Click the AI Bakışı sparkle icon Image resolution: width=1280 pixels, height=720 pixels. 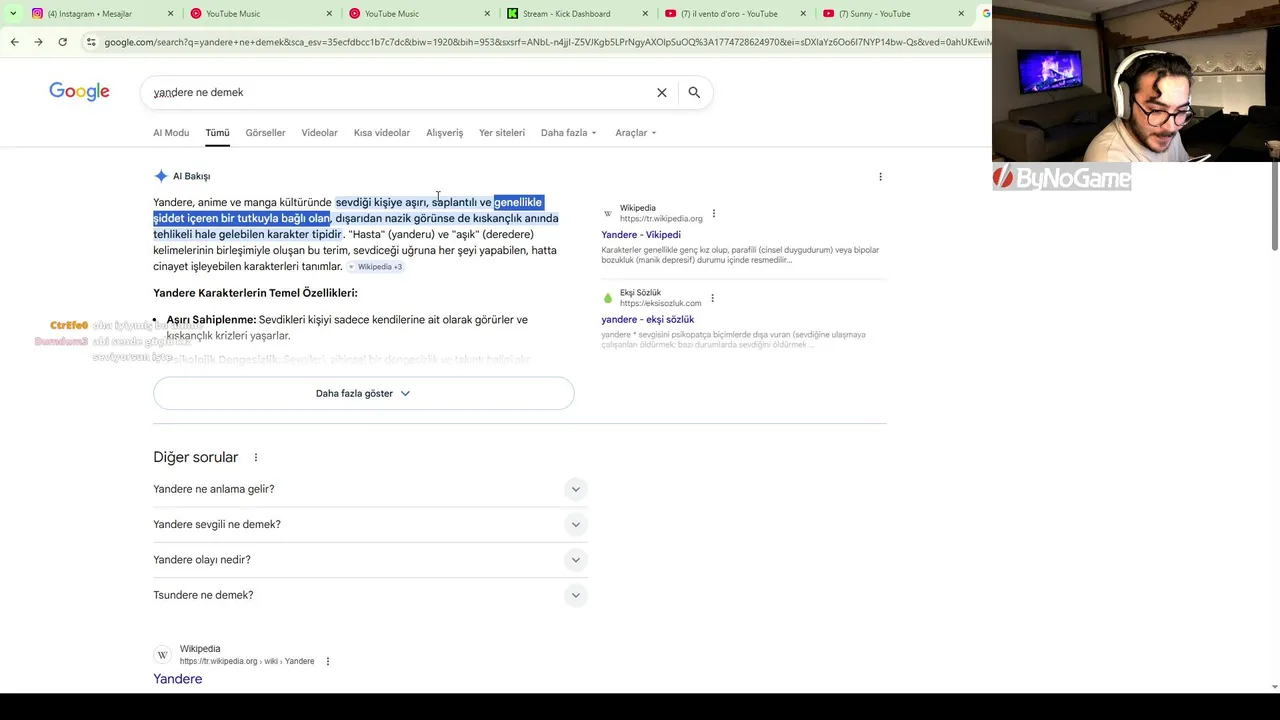[161, 176]
